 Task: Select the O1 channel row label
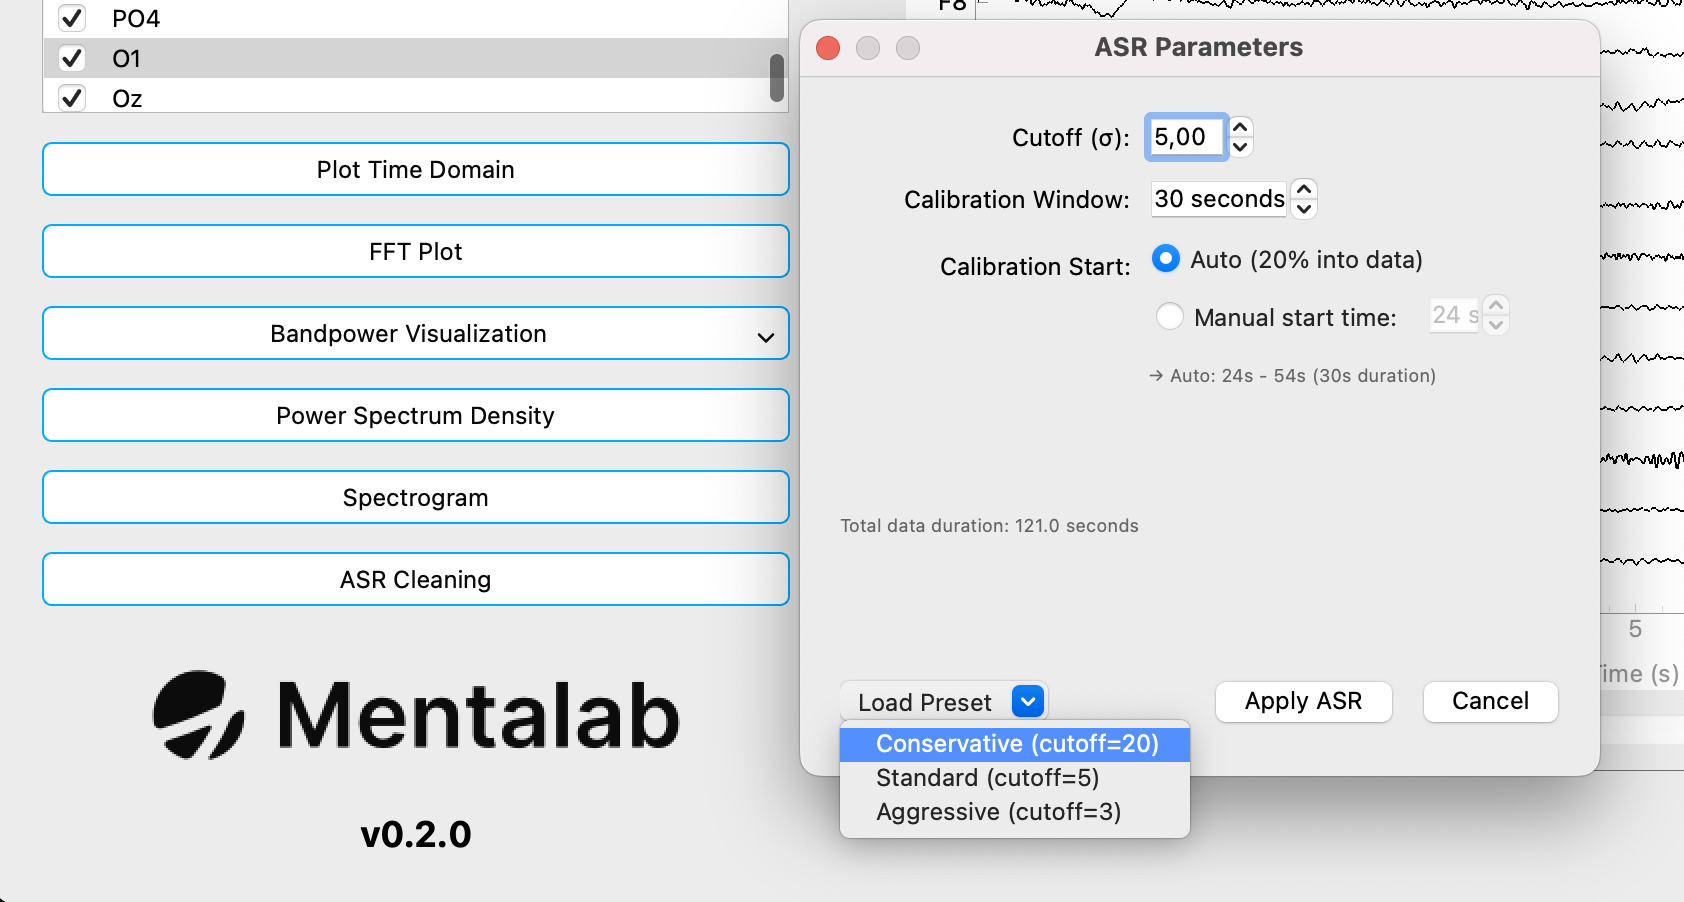127,59
